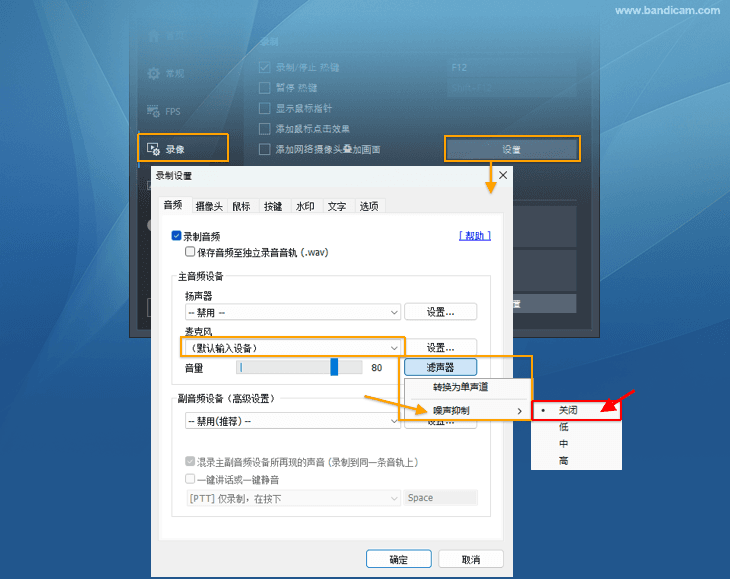Expand the 扬声器 device dropdown
The width and height of the screenshot is (730, 579).
[292, 312]
